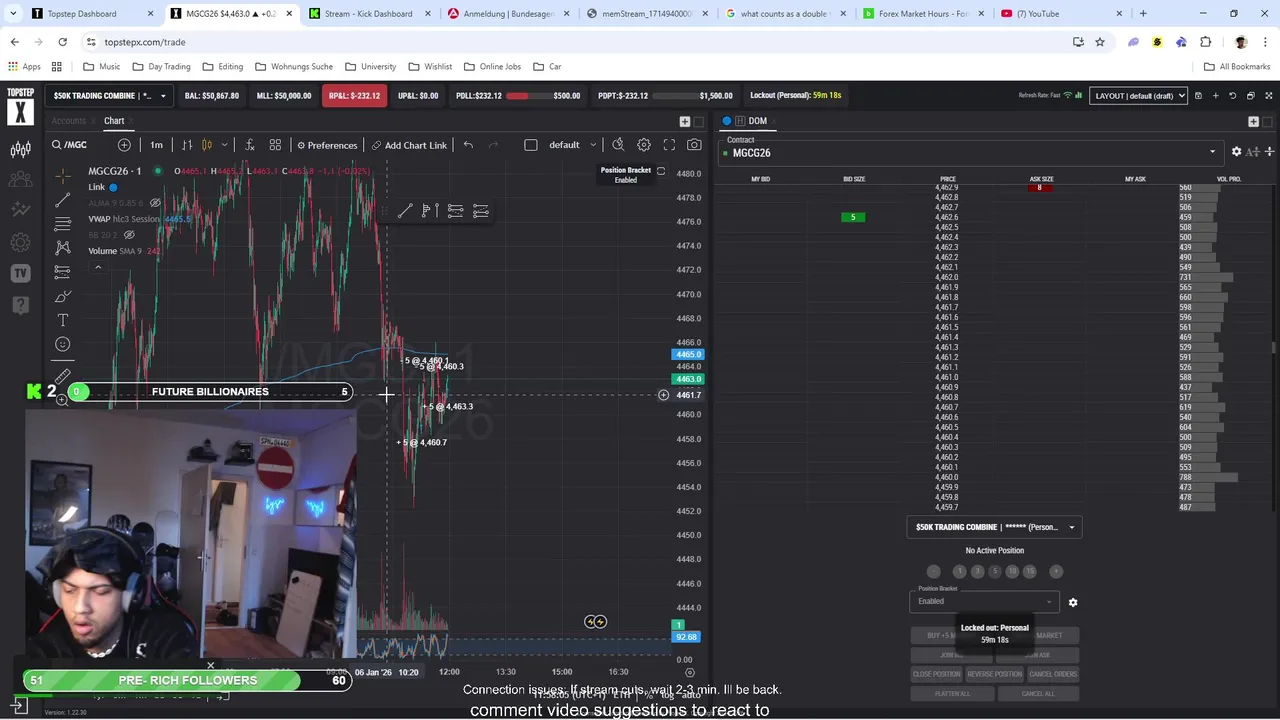
Task: Open the DOM account dropdown $50K TRADING COMBINE
Action: tap(994, 527)
